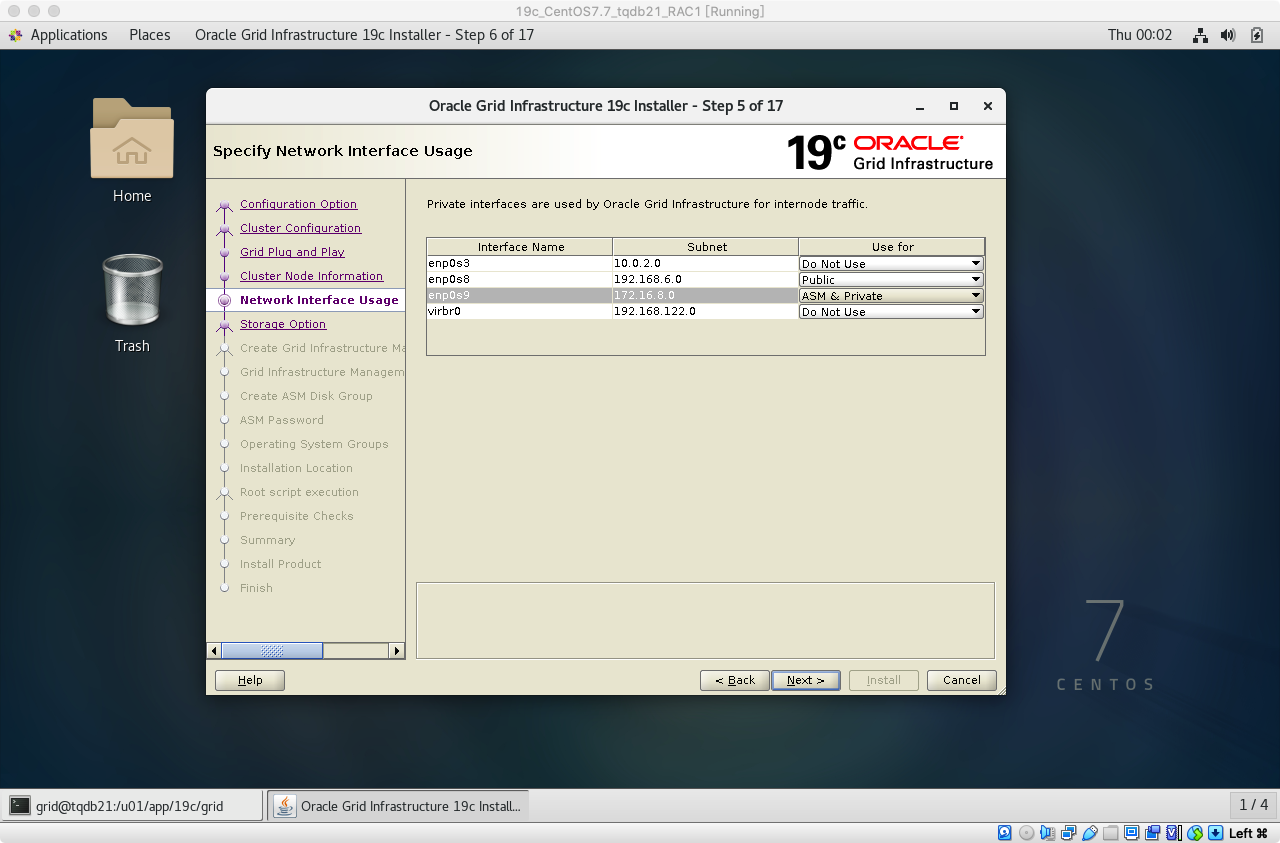Click the Back button
This screenshot has width=1280, height=843.
coord(735,680)
